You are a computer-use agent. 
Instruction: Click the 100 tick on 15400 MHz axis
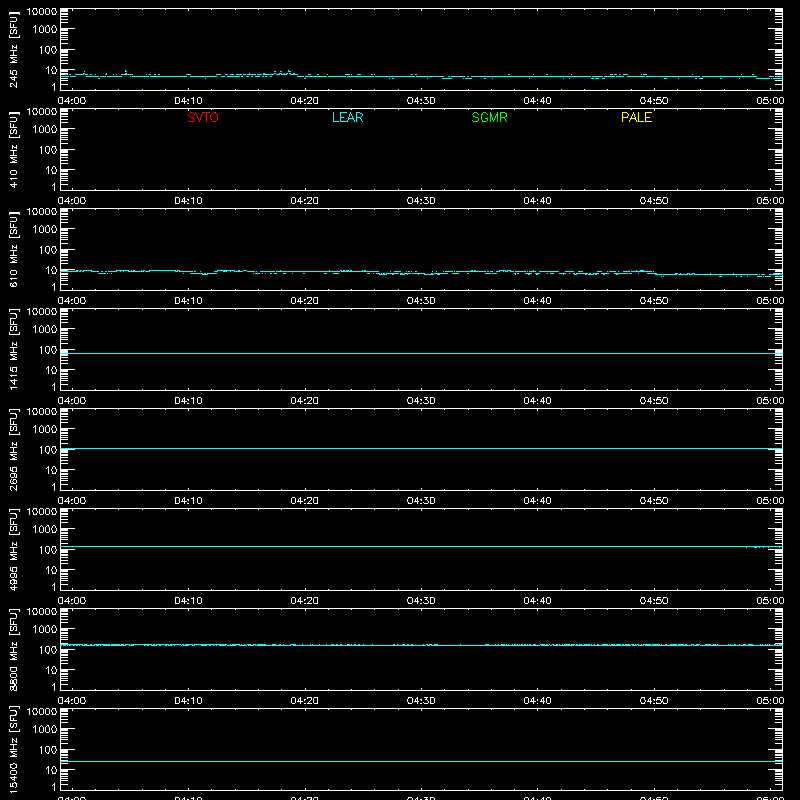[x=48, y=750]
